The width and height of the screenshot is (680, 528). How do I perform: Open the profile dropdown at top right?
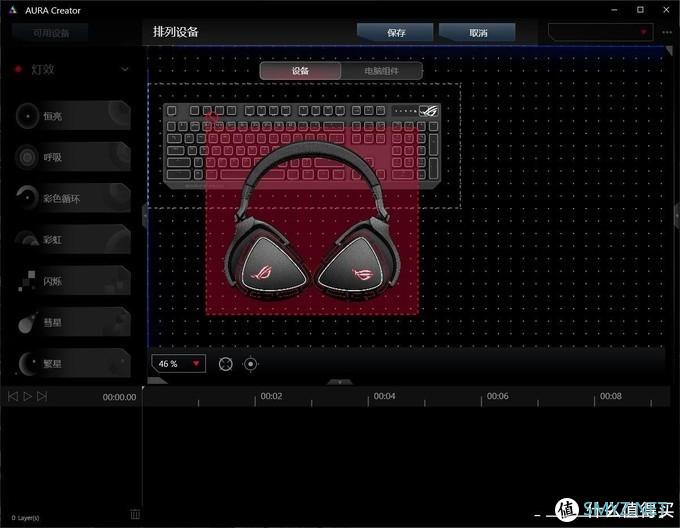pyautogui.click(x=601, y=32)
